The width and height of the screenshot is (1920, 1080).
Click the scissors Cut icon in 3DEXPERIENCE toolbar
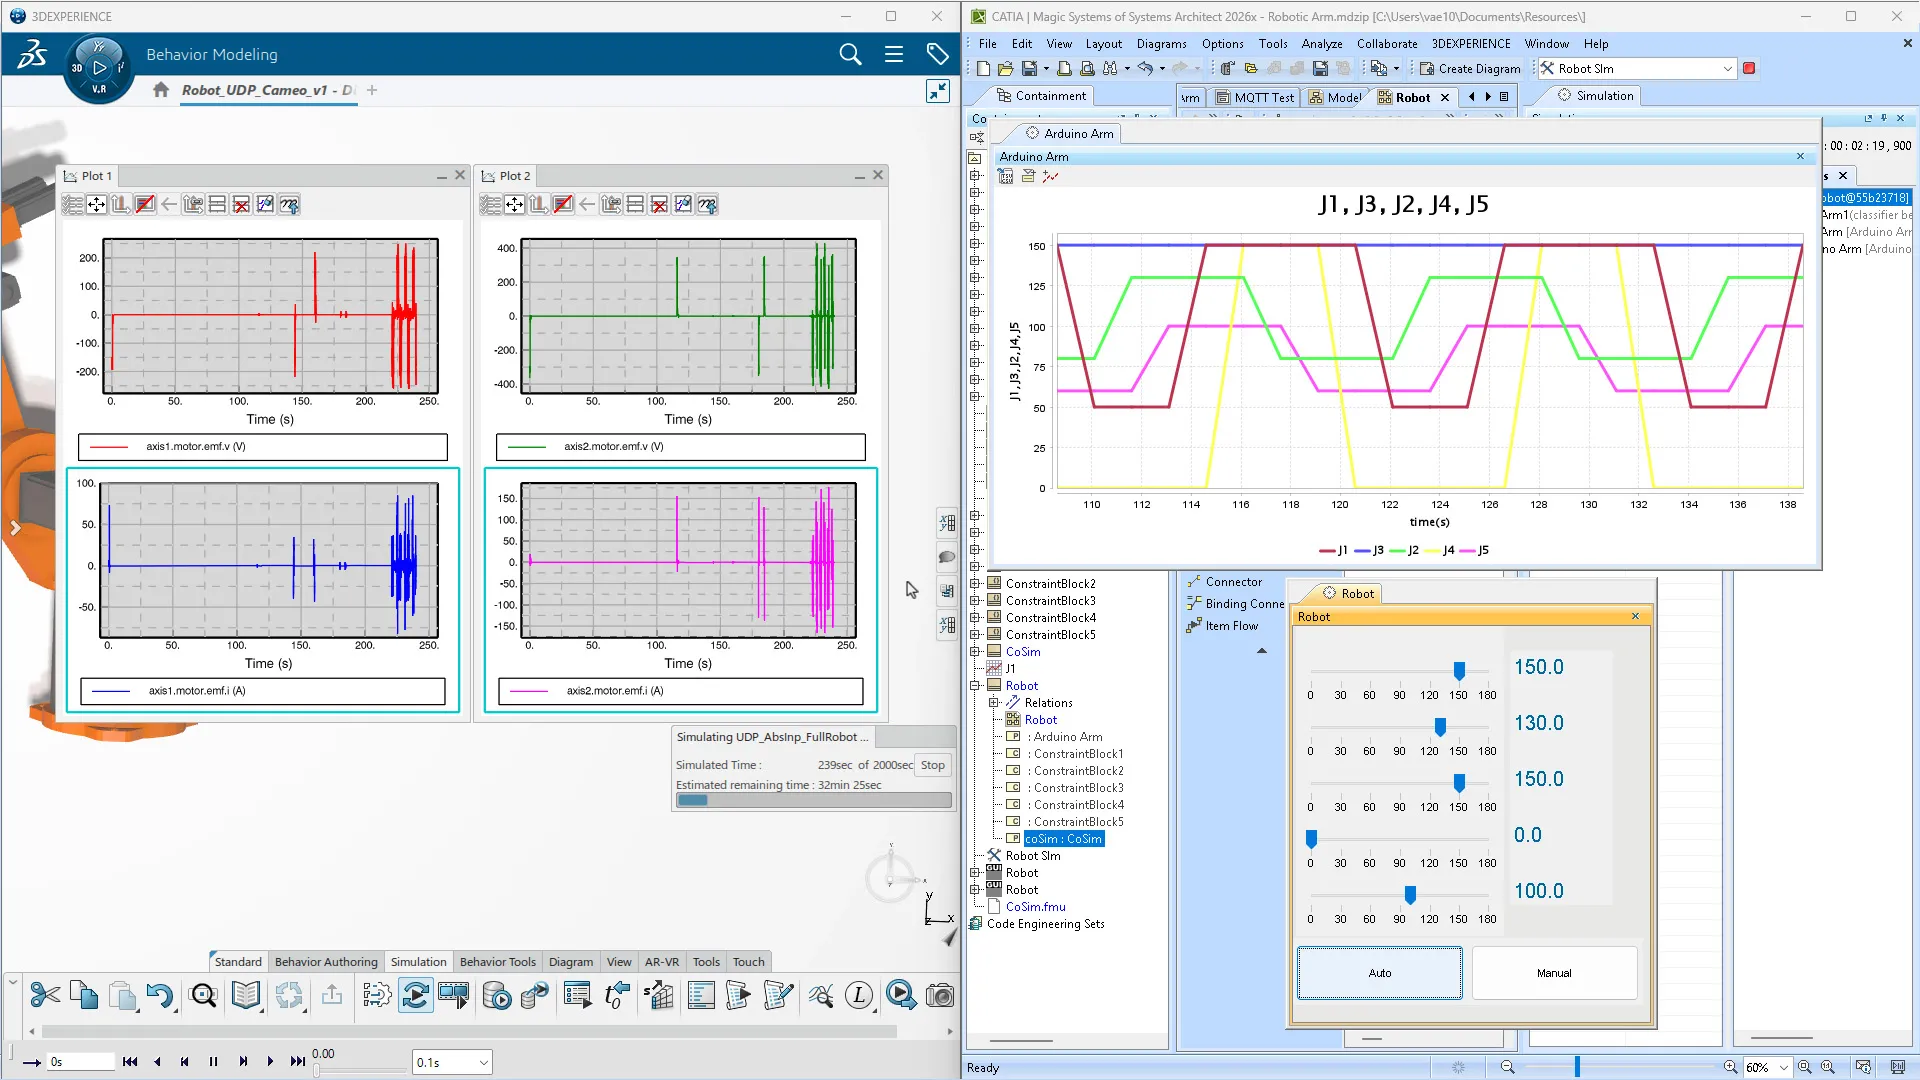pyautogui.click(x=45, y=995)
